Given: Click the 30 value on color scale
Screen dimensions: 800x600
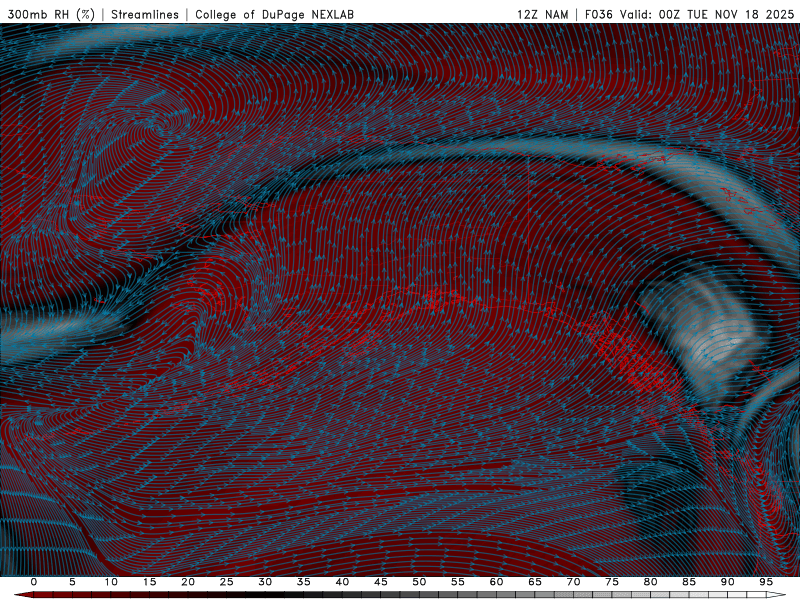Looking at the screenshot, I should coord(265,582).
